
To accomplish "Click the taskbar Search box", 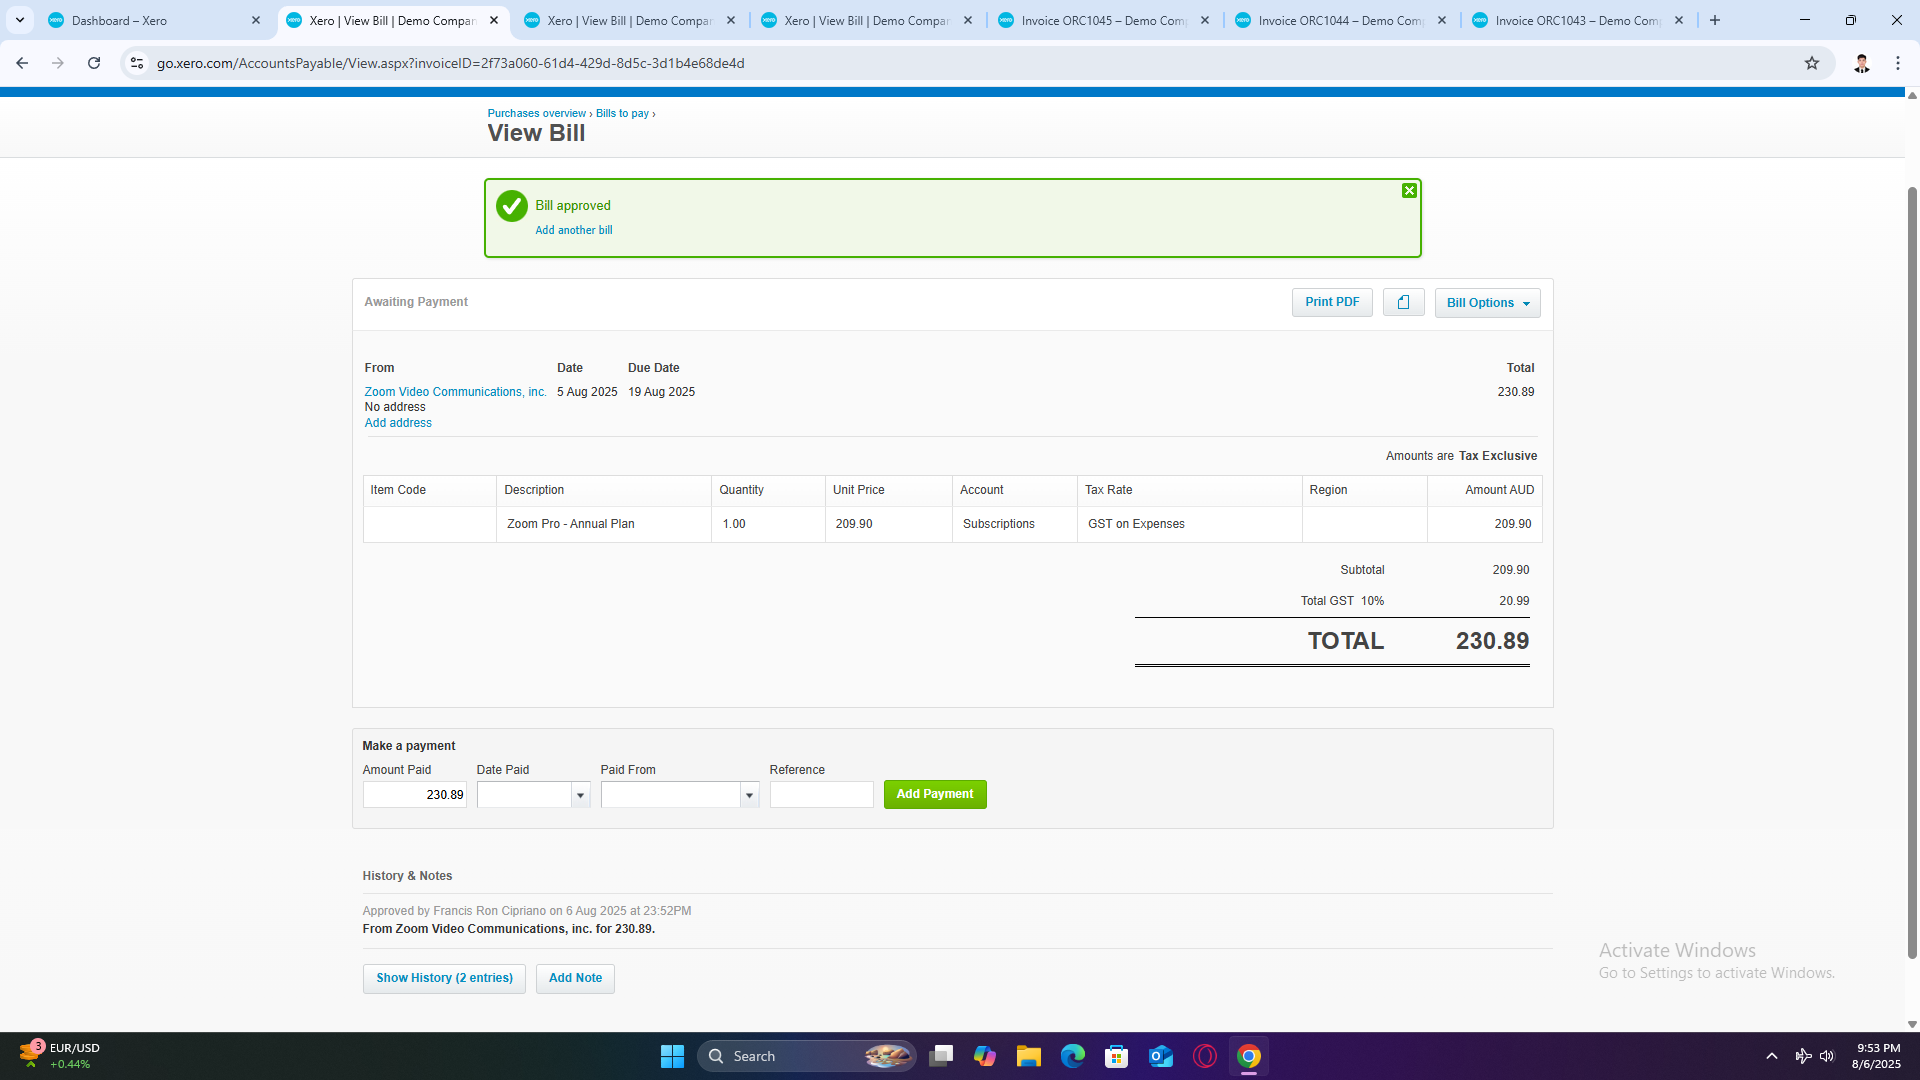I will click(x=806, y=1056).
